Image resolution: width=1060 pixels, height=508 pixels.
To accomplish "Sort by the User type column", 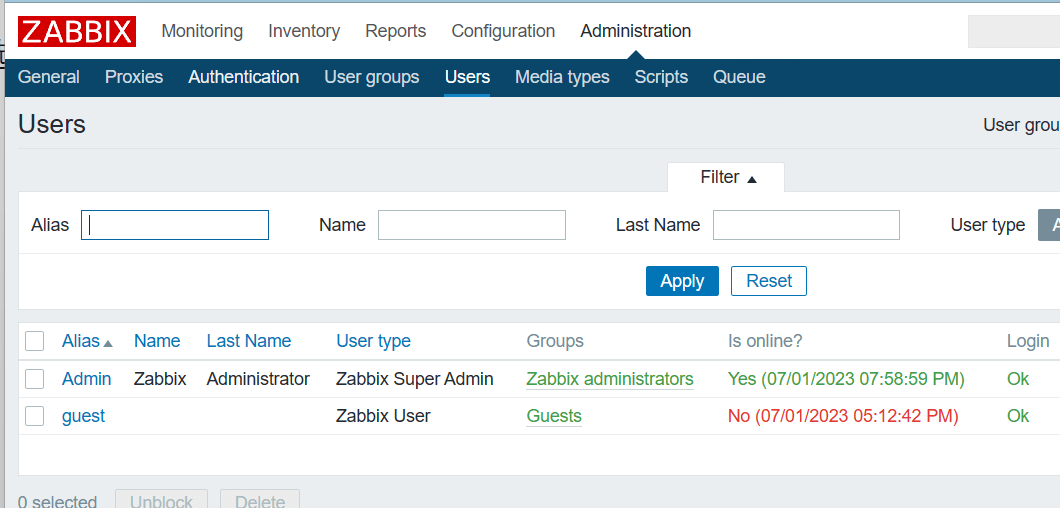I will point(373,341).
